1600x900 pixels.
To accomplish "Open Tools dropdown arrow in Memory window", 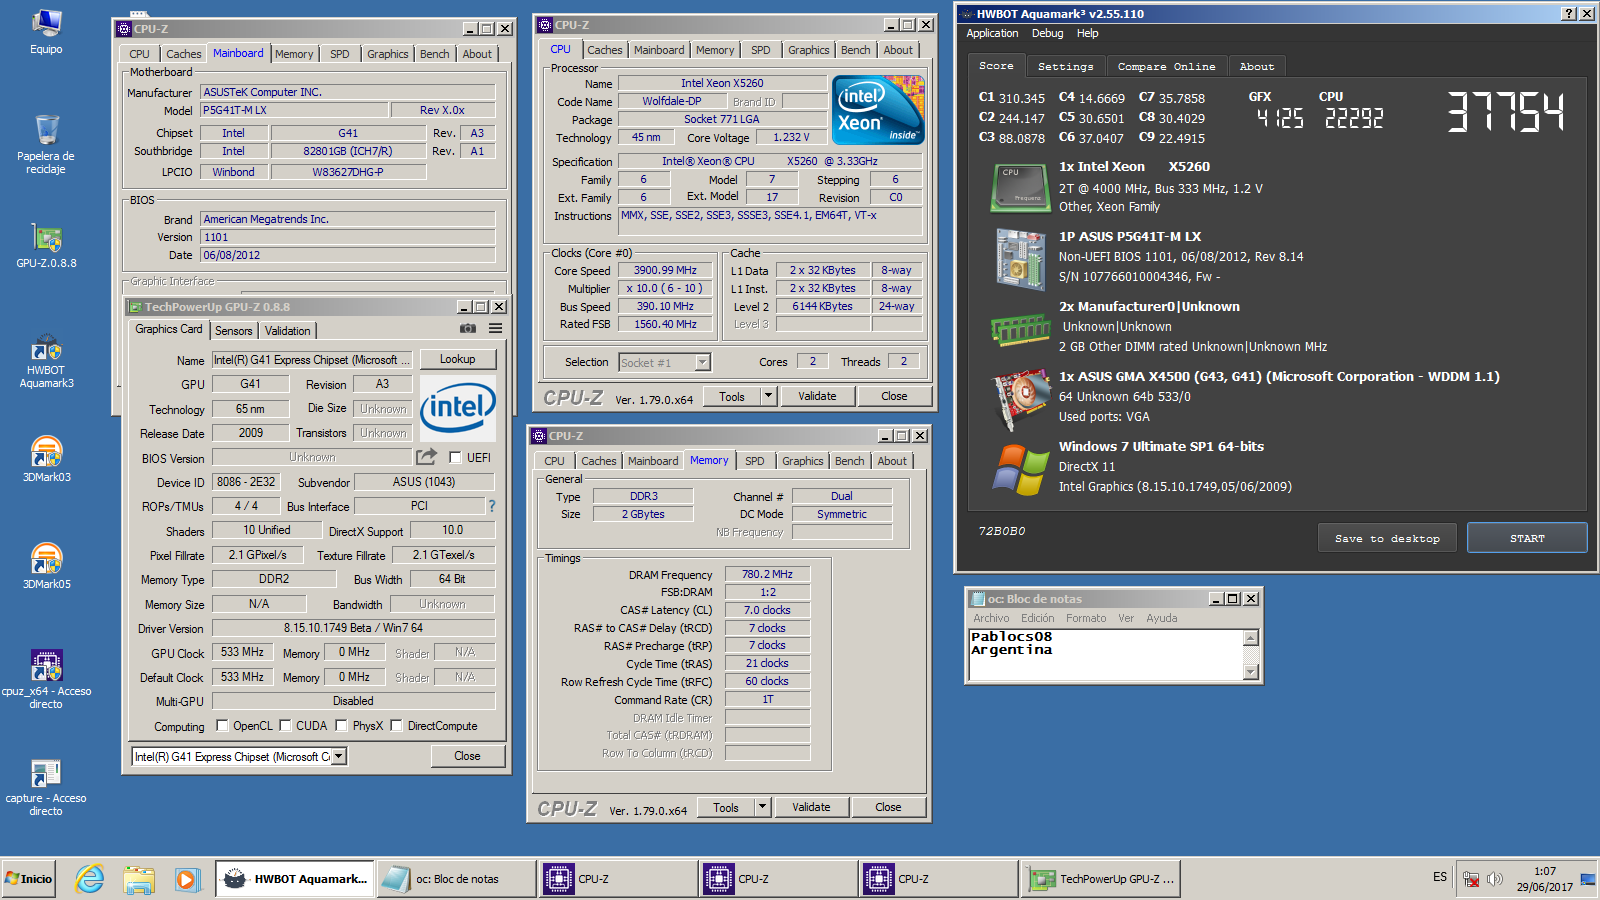I will point(762,807).
